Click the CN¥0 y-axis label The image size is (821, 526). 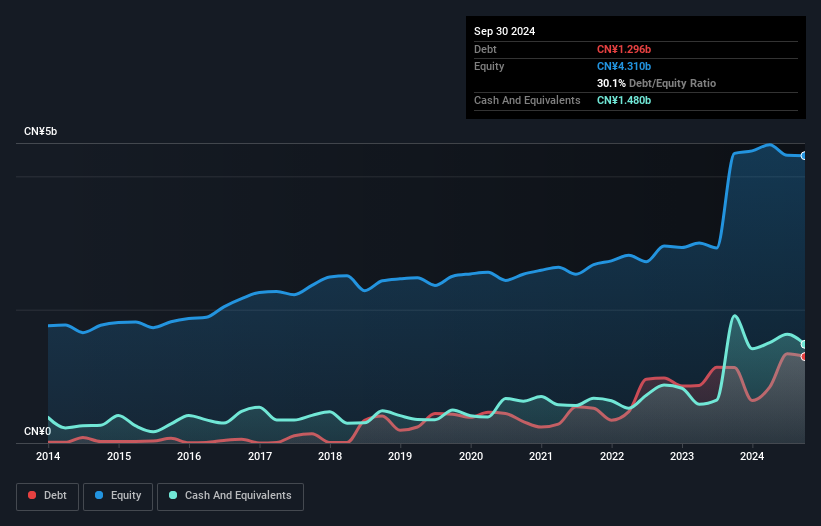pyautogui.click(x=38, y=431)
